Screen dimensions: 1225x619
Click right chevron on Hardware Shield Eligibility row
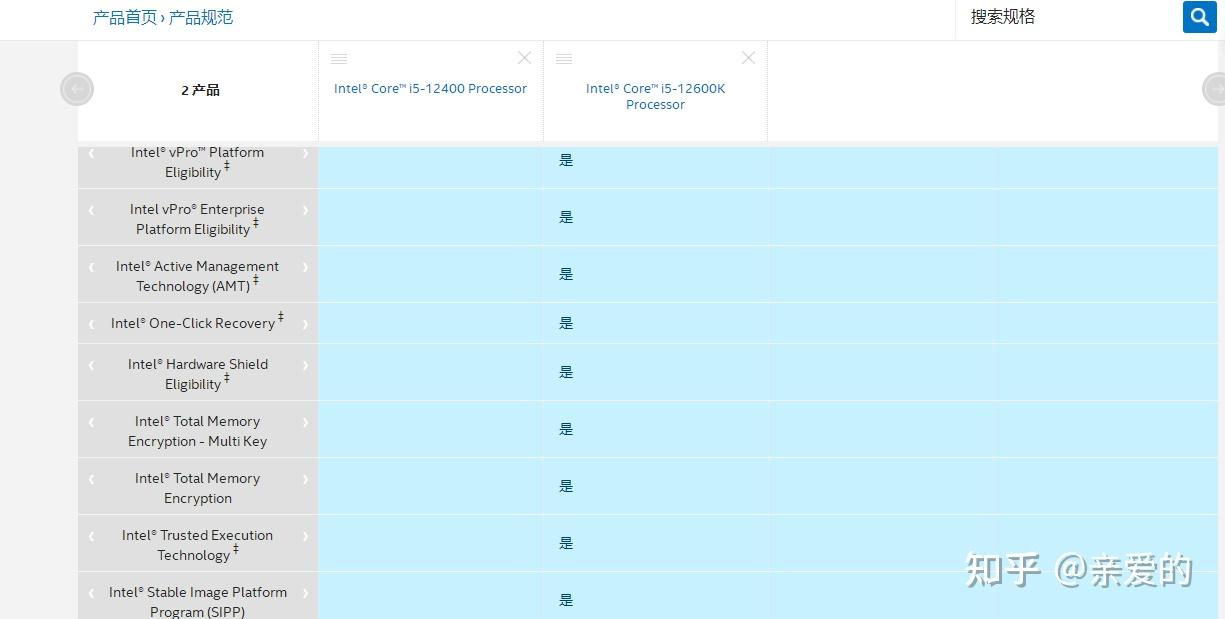(x=305, y=365)
